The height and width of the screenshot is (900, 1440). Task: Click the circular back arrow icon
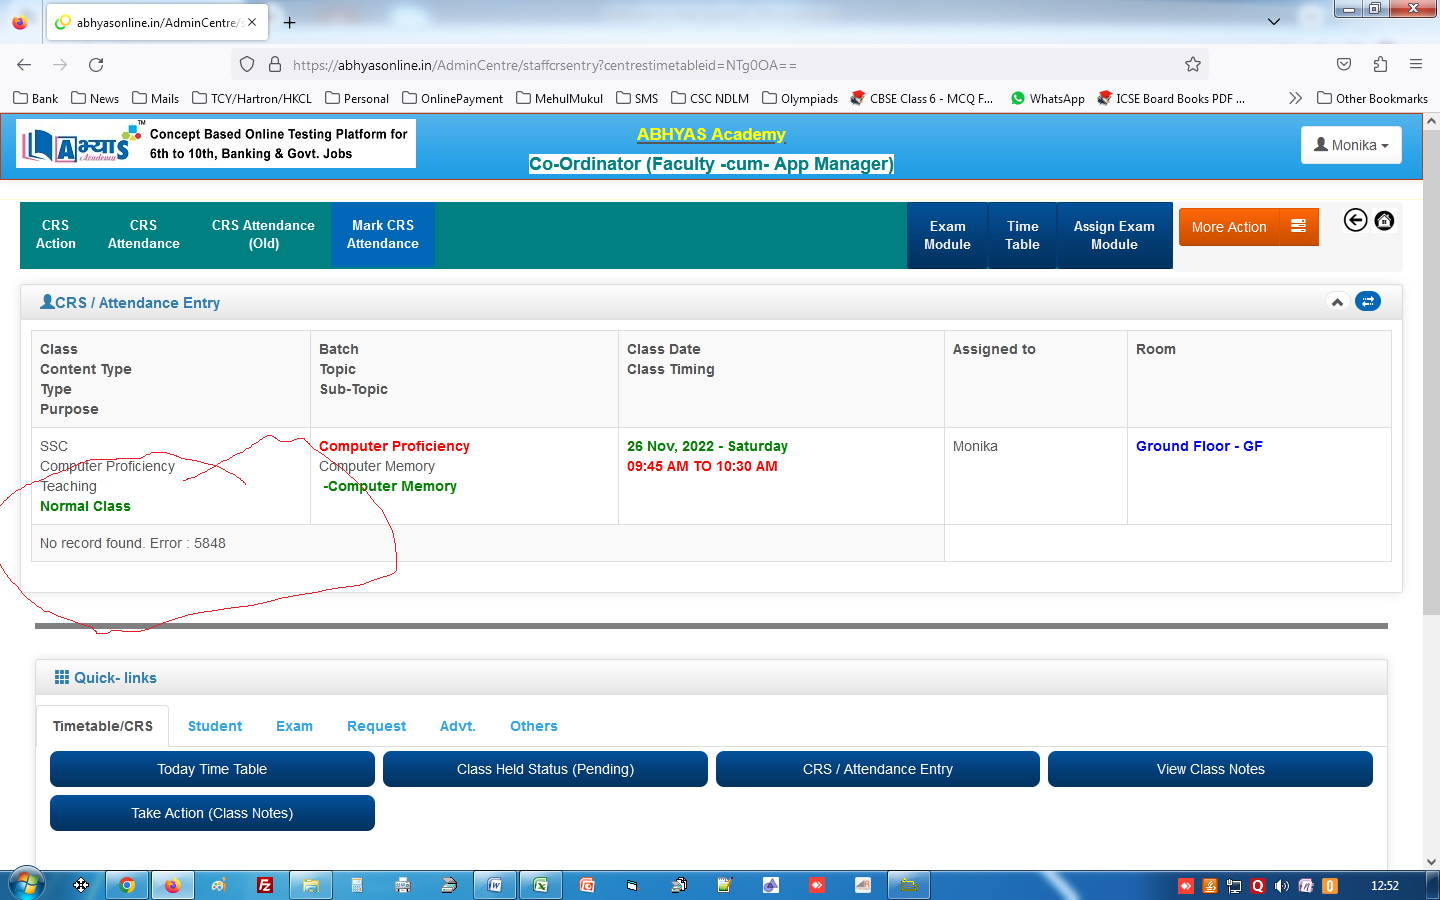tap(1355, 220)
